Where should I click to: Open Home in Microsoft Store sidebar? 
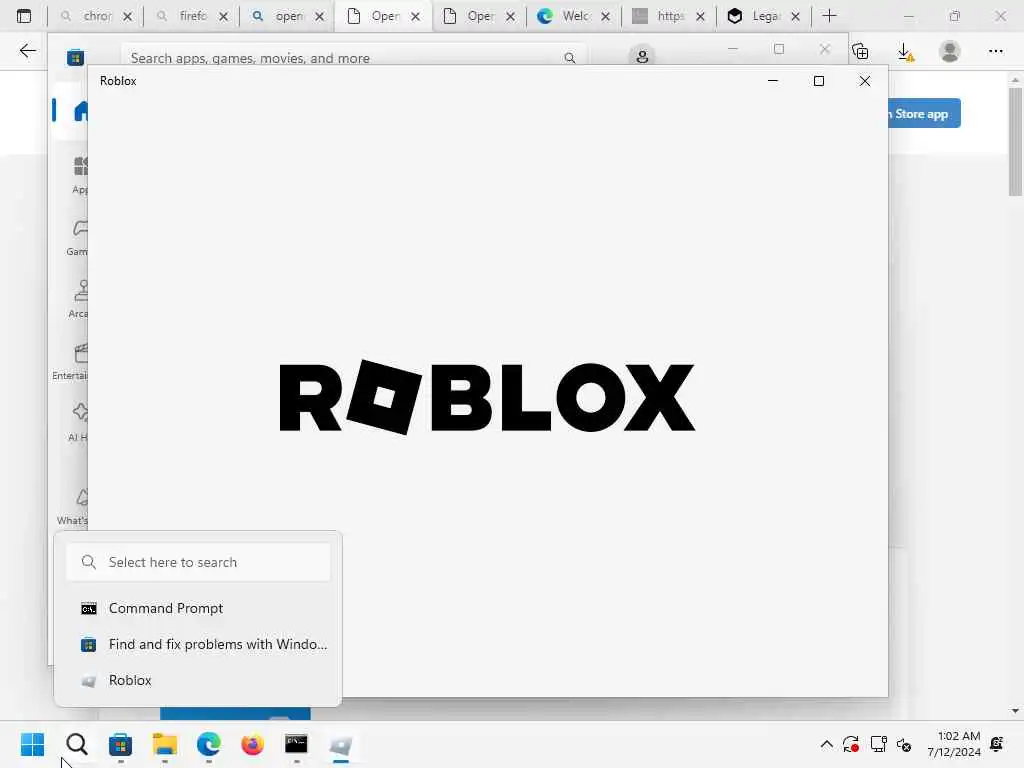pyautogui.click(x=80, y=111)
